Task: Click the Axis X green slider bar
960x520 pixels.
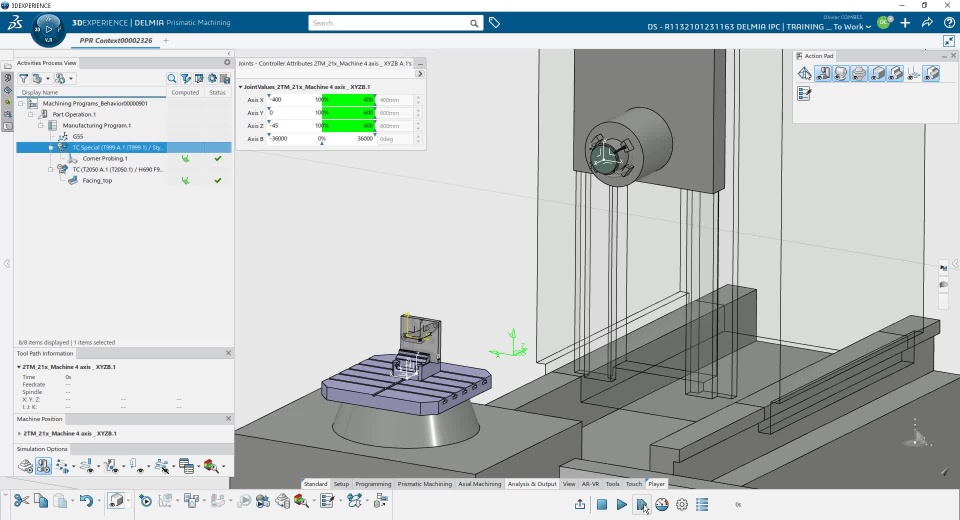Action: click(x=348, y=100)
